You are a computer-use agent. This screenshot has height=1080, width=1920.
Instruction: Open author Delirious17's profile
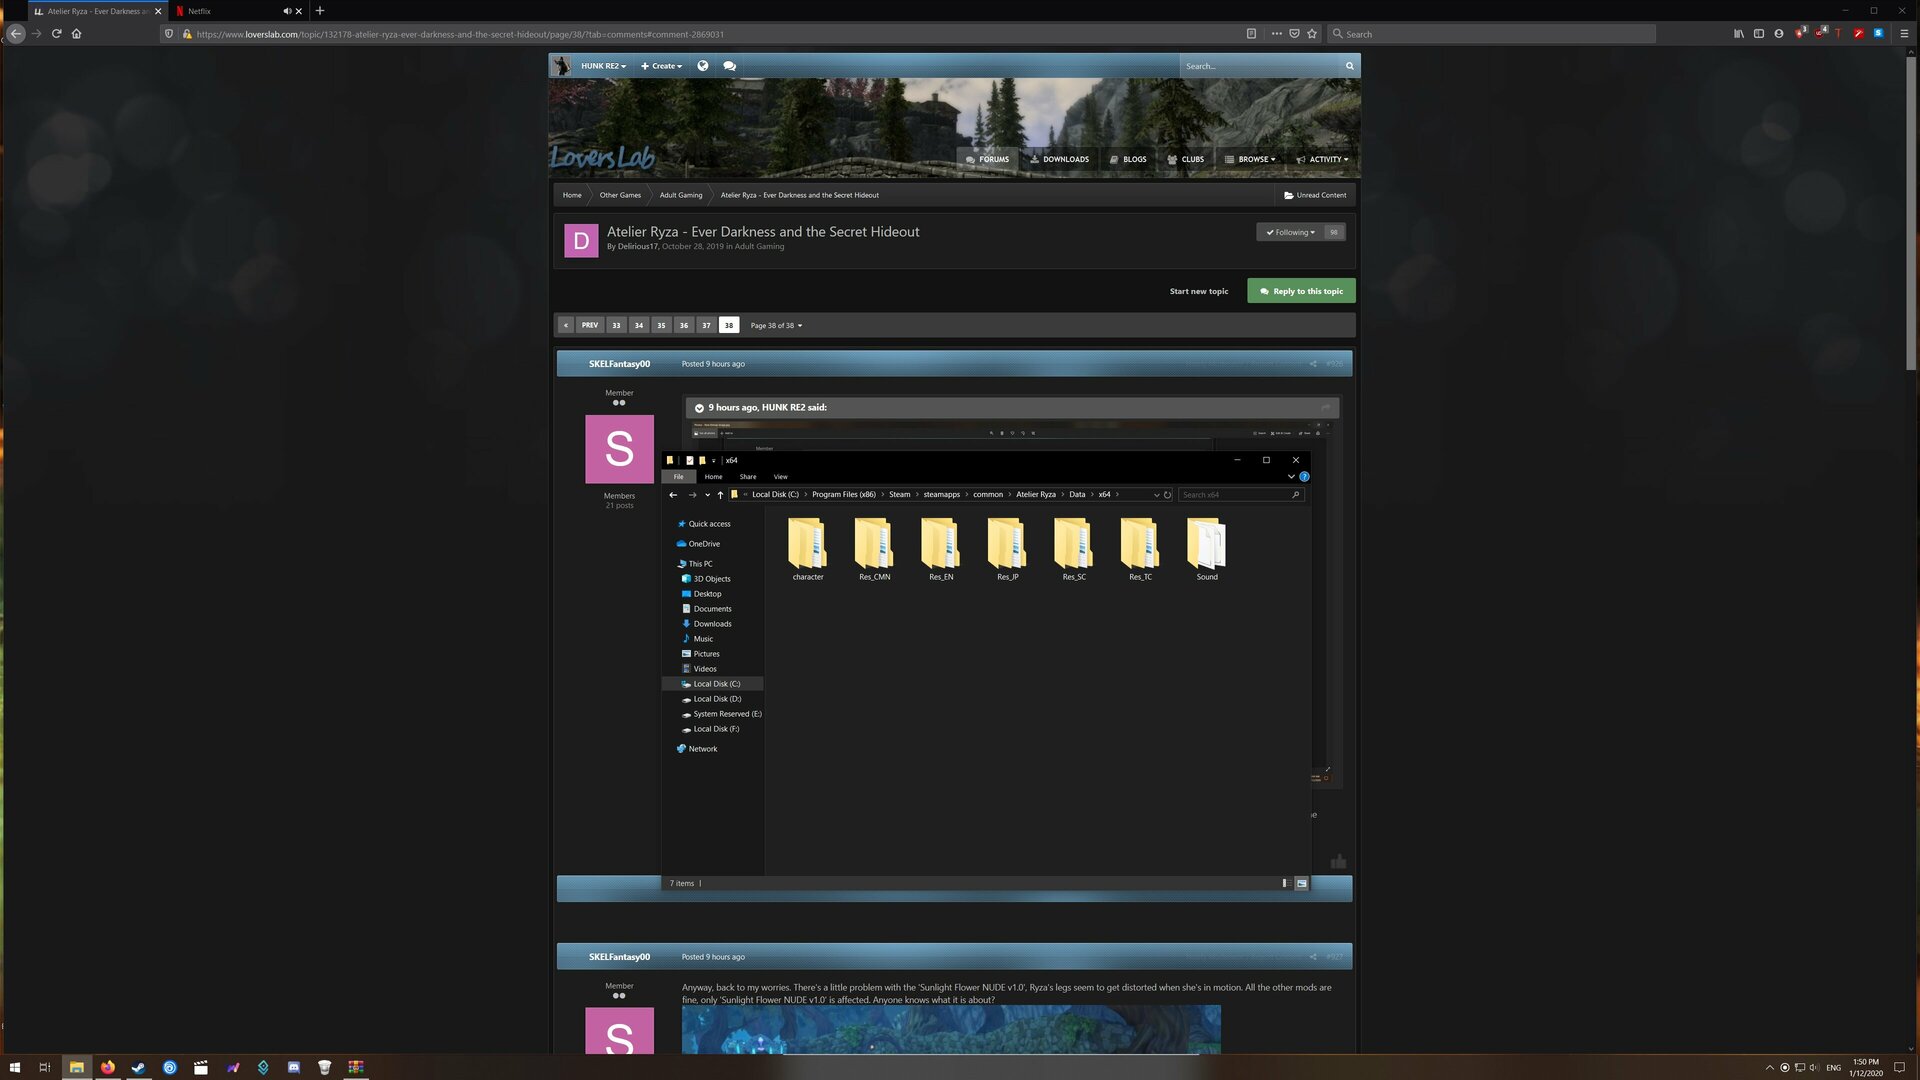[x=638, y=247]
